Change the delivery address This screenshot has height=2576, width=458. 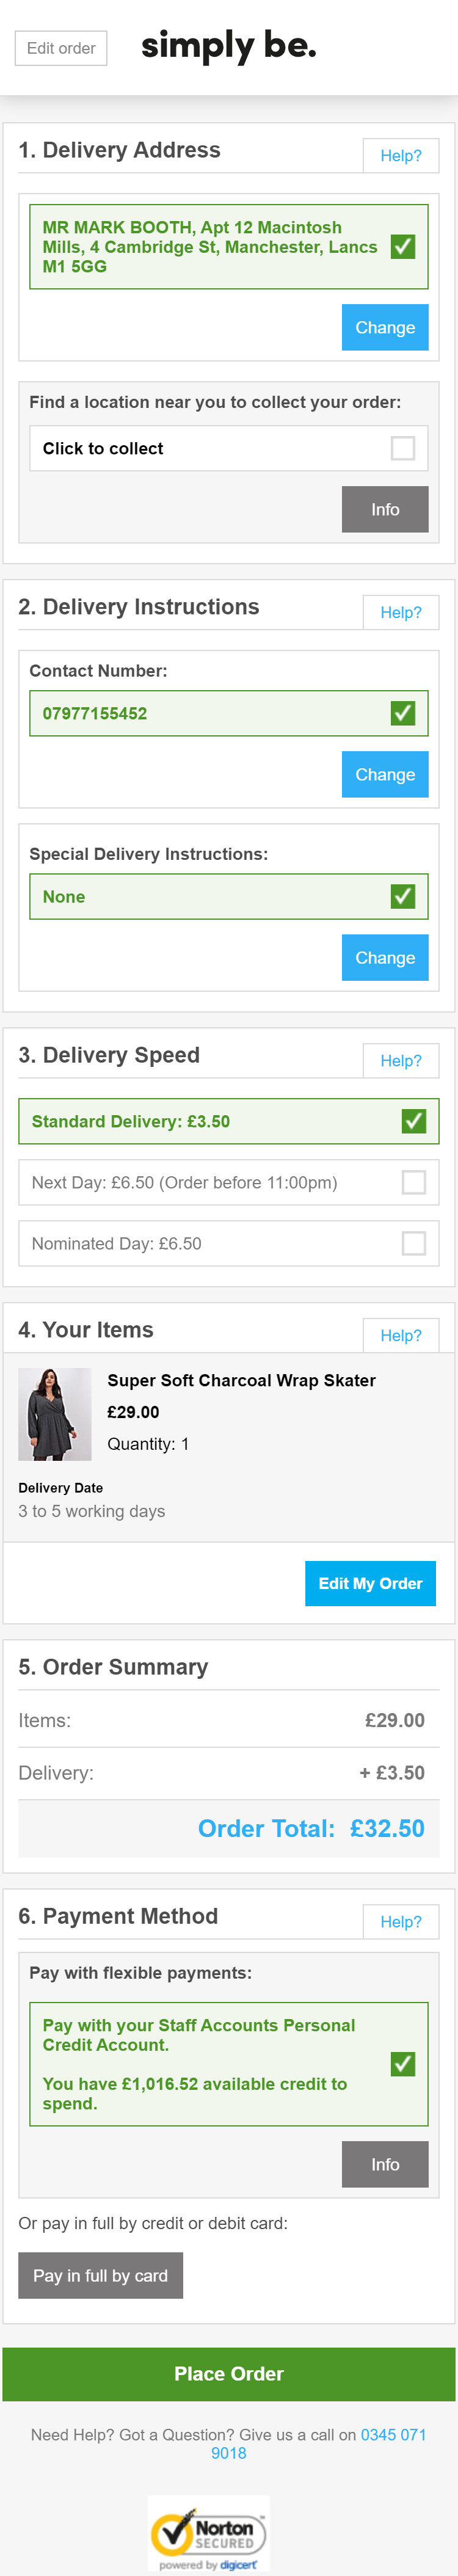point(384,327)
